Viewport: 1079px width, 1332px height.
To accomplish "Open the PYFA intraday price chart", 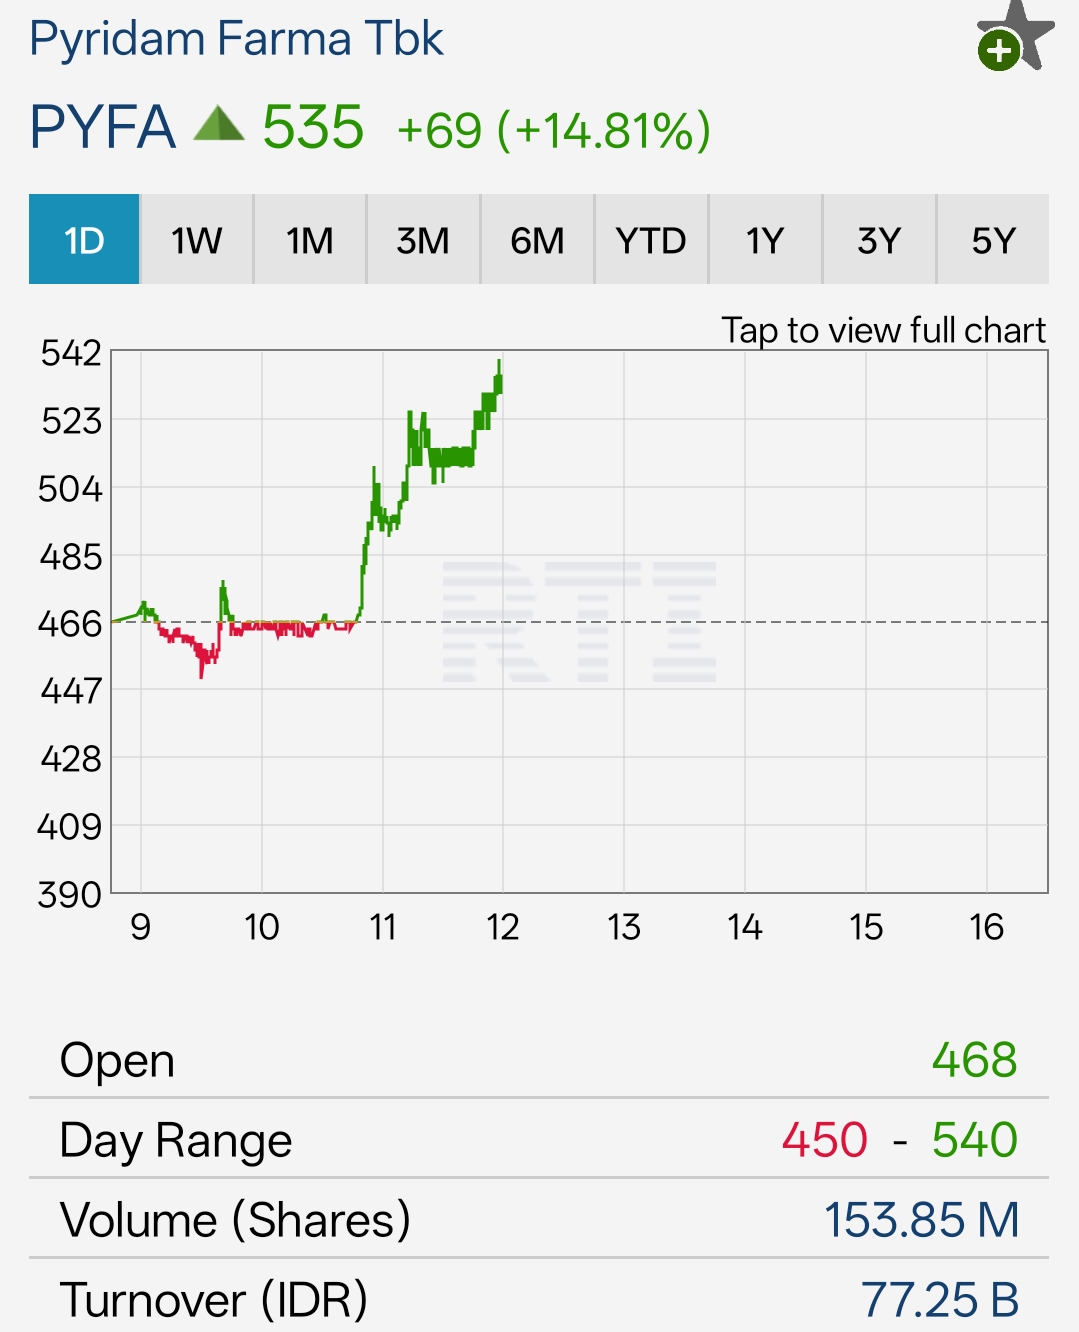I will click(x=579, y=621).
